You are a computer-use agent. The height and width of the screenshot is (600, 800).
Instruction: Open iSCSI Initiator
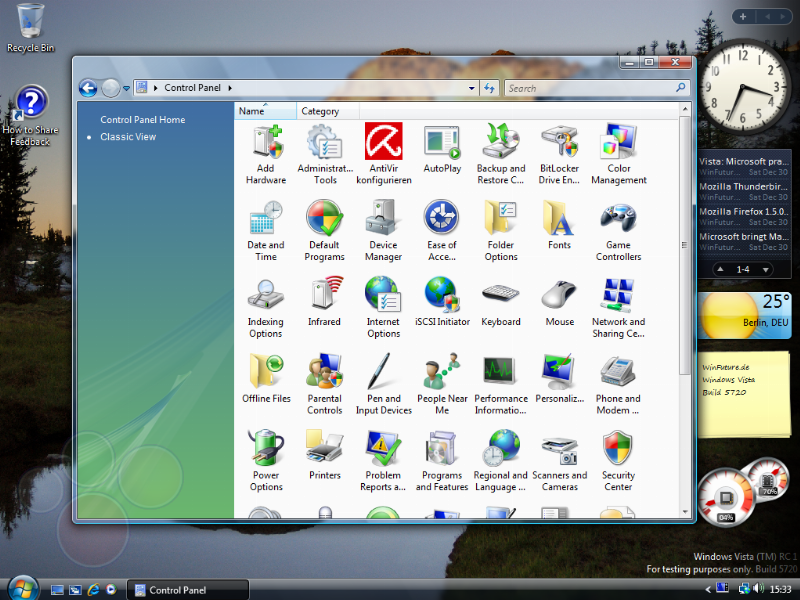(442, 302)
